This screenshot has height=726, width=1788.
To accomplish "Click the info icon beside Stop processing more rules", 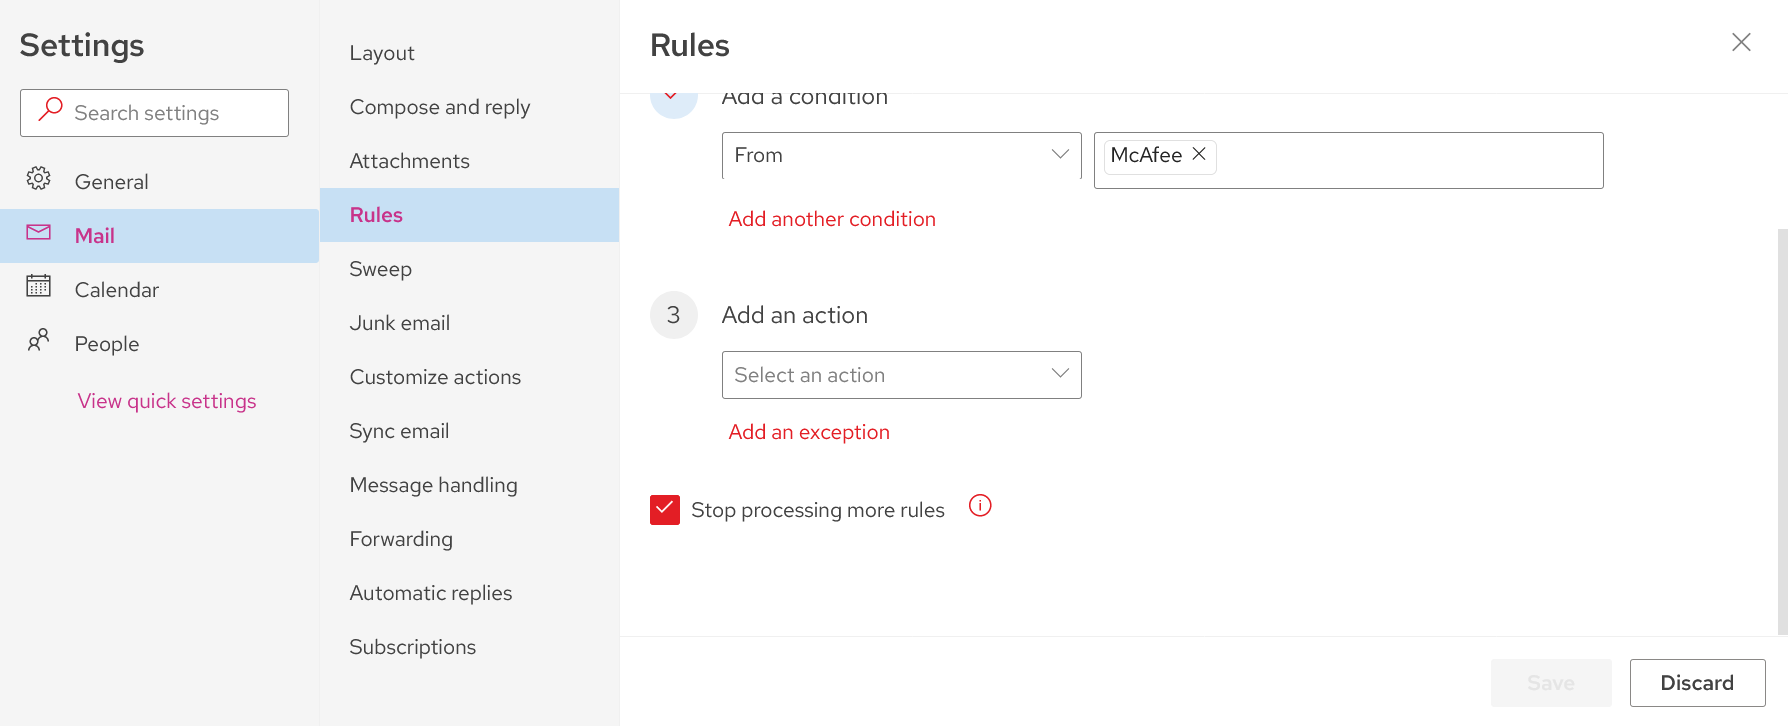I will [980, 506].
